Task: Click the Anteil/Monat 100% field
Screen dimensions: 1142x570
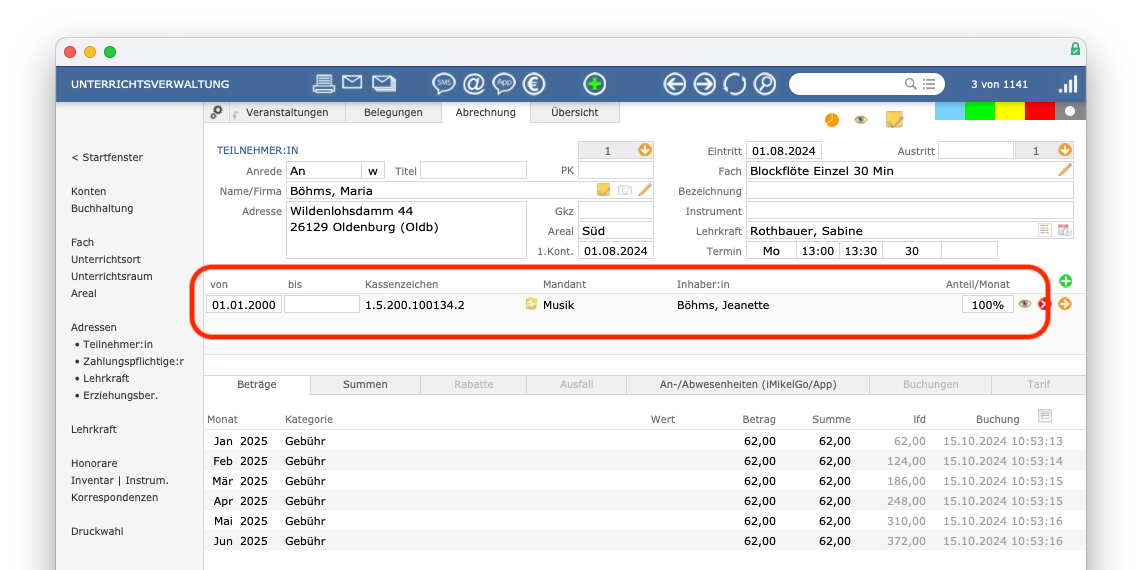Action: coord(988,304)
